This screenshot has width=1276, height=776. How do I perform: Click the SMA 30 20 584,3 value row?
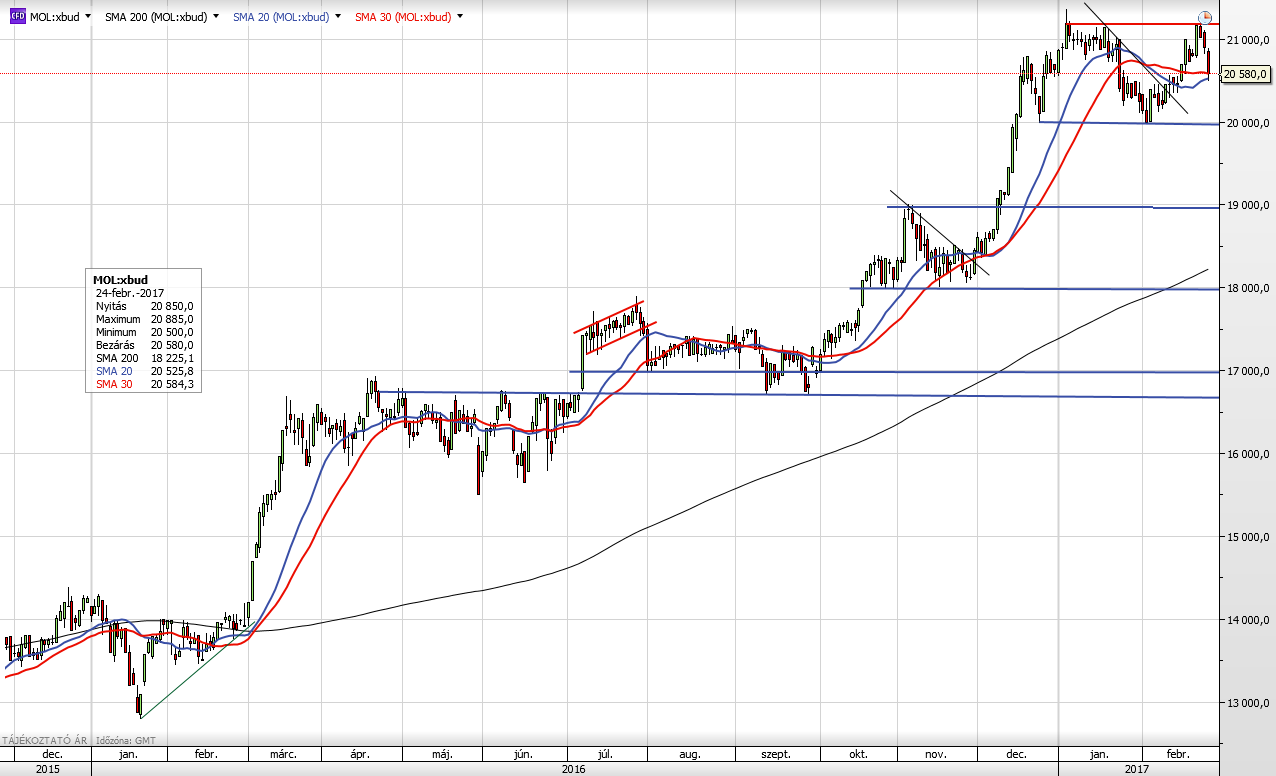click(x=144, y=384)
